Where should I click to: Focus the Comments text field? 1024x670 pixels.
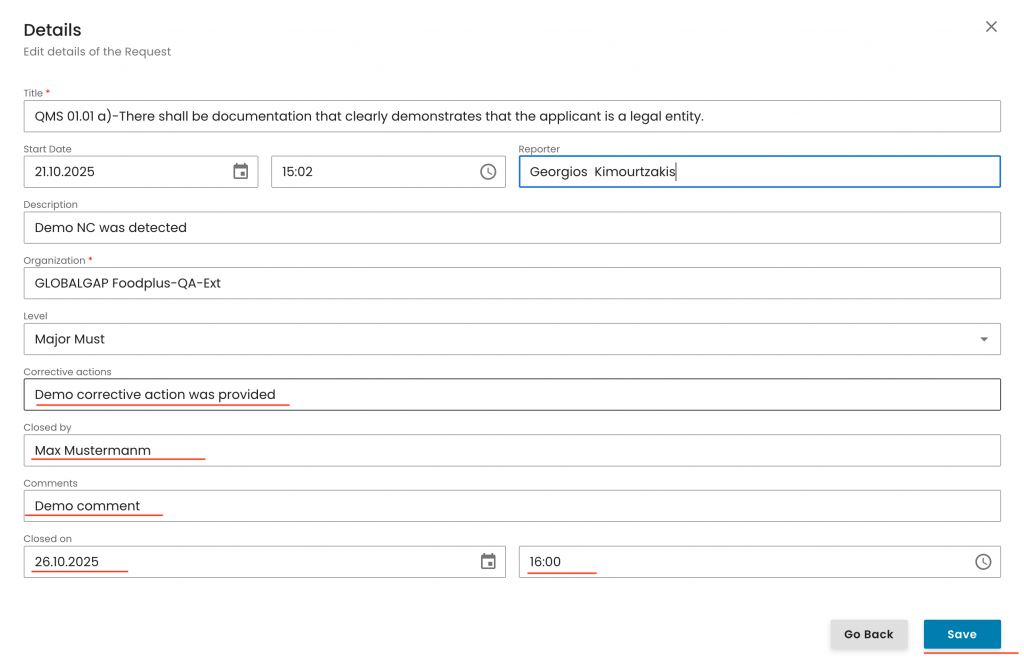point(510,506)
